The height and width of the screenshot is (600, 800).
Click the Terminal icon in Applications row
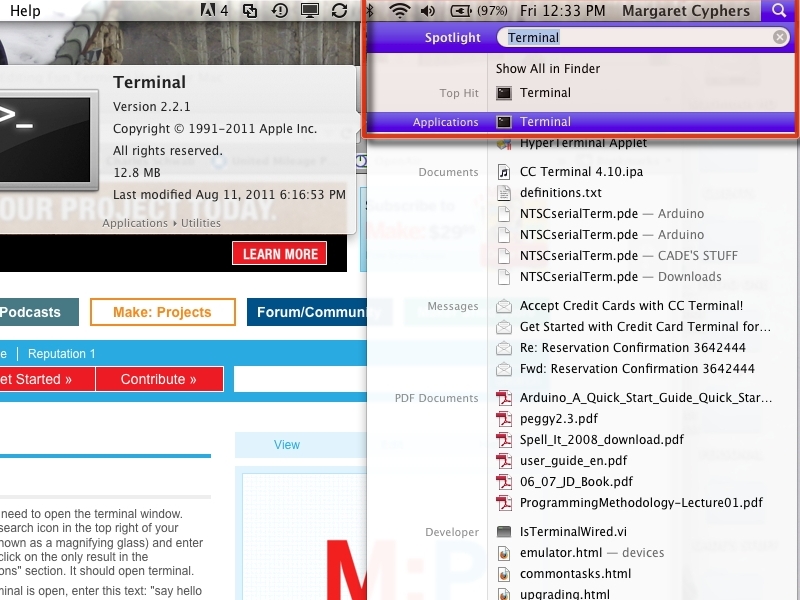(504, 122)
